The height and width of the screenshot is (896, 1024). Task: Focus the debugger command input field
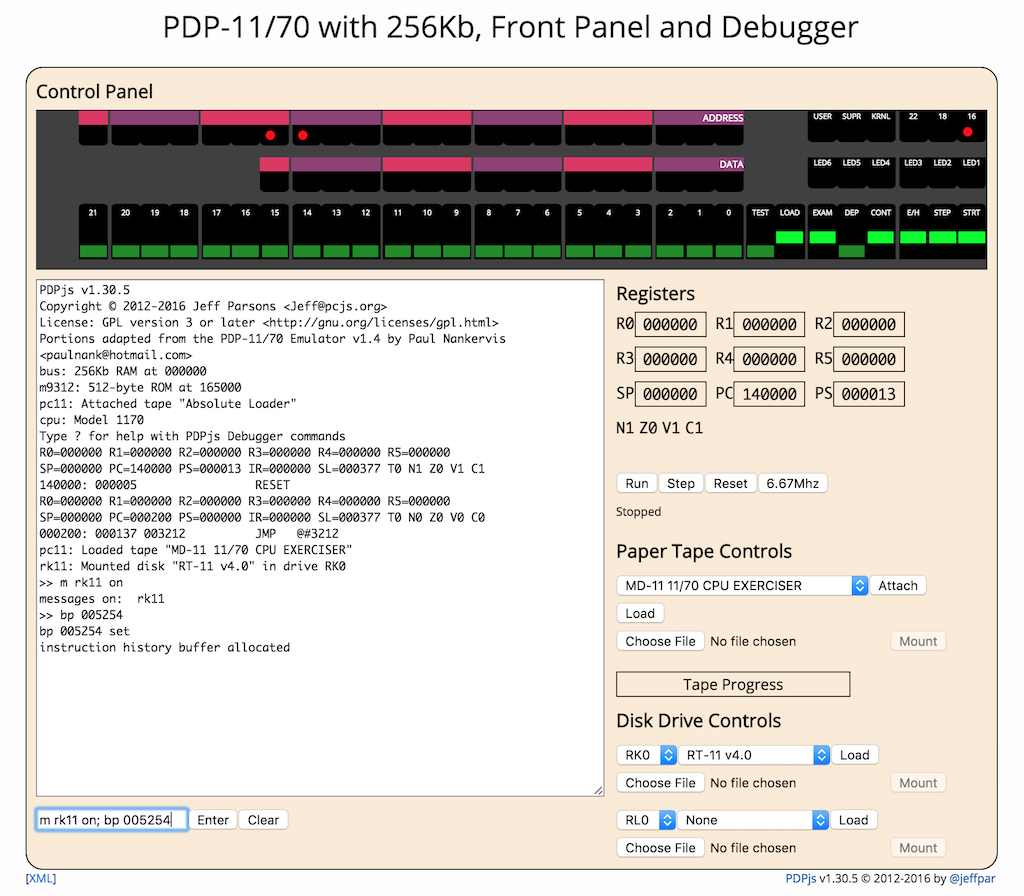[112, 820]
